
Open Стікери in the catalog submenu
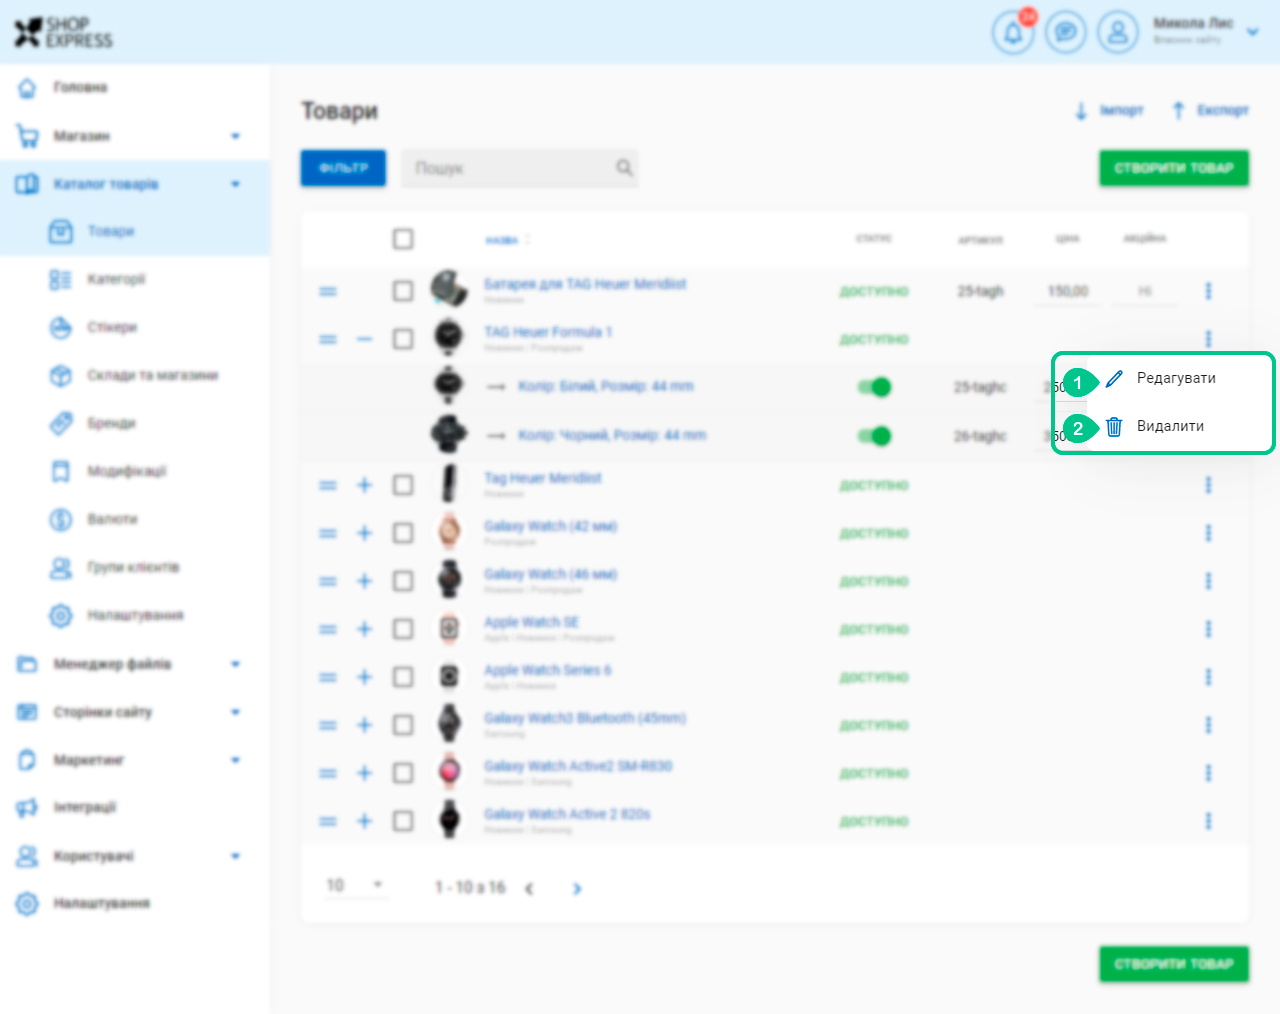(112, 327)
